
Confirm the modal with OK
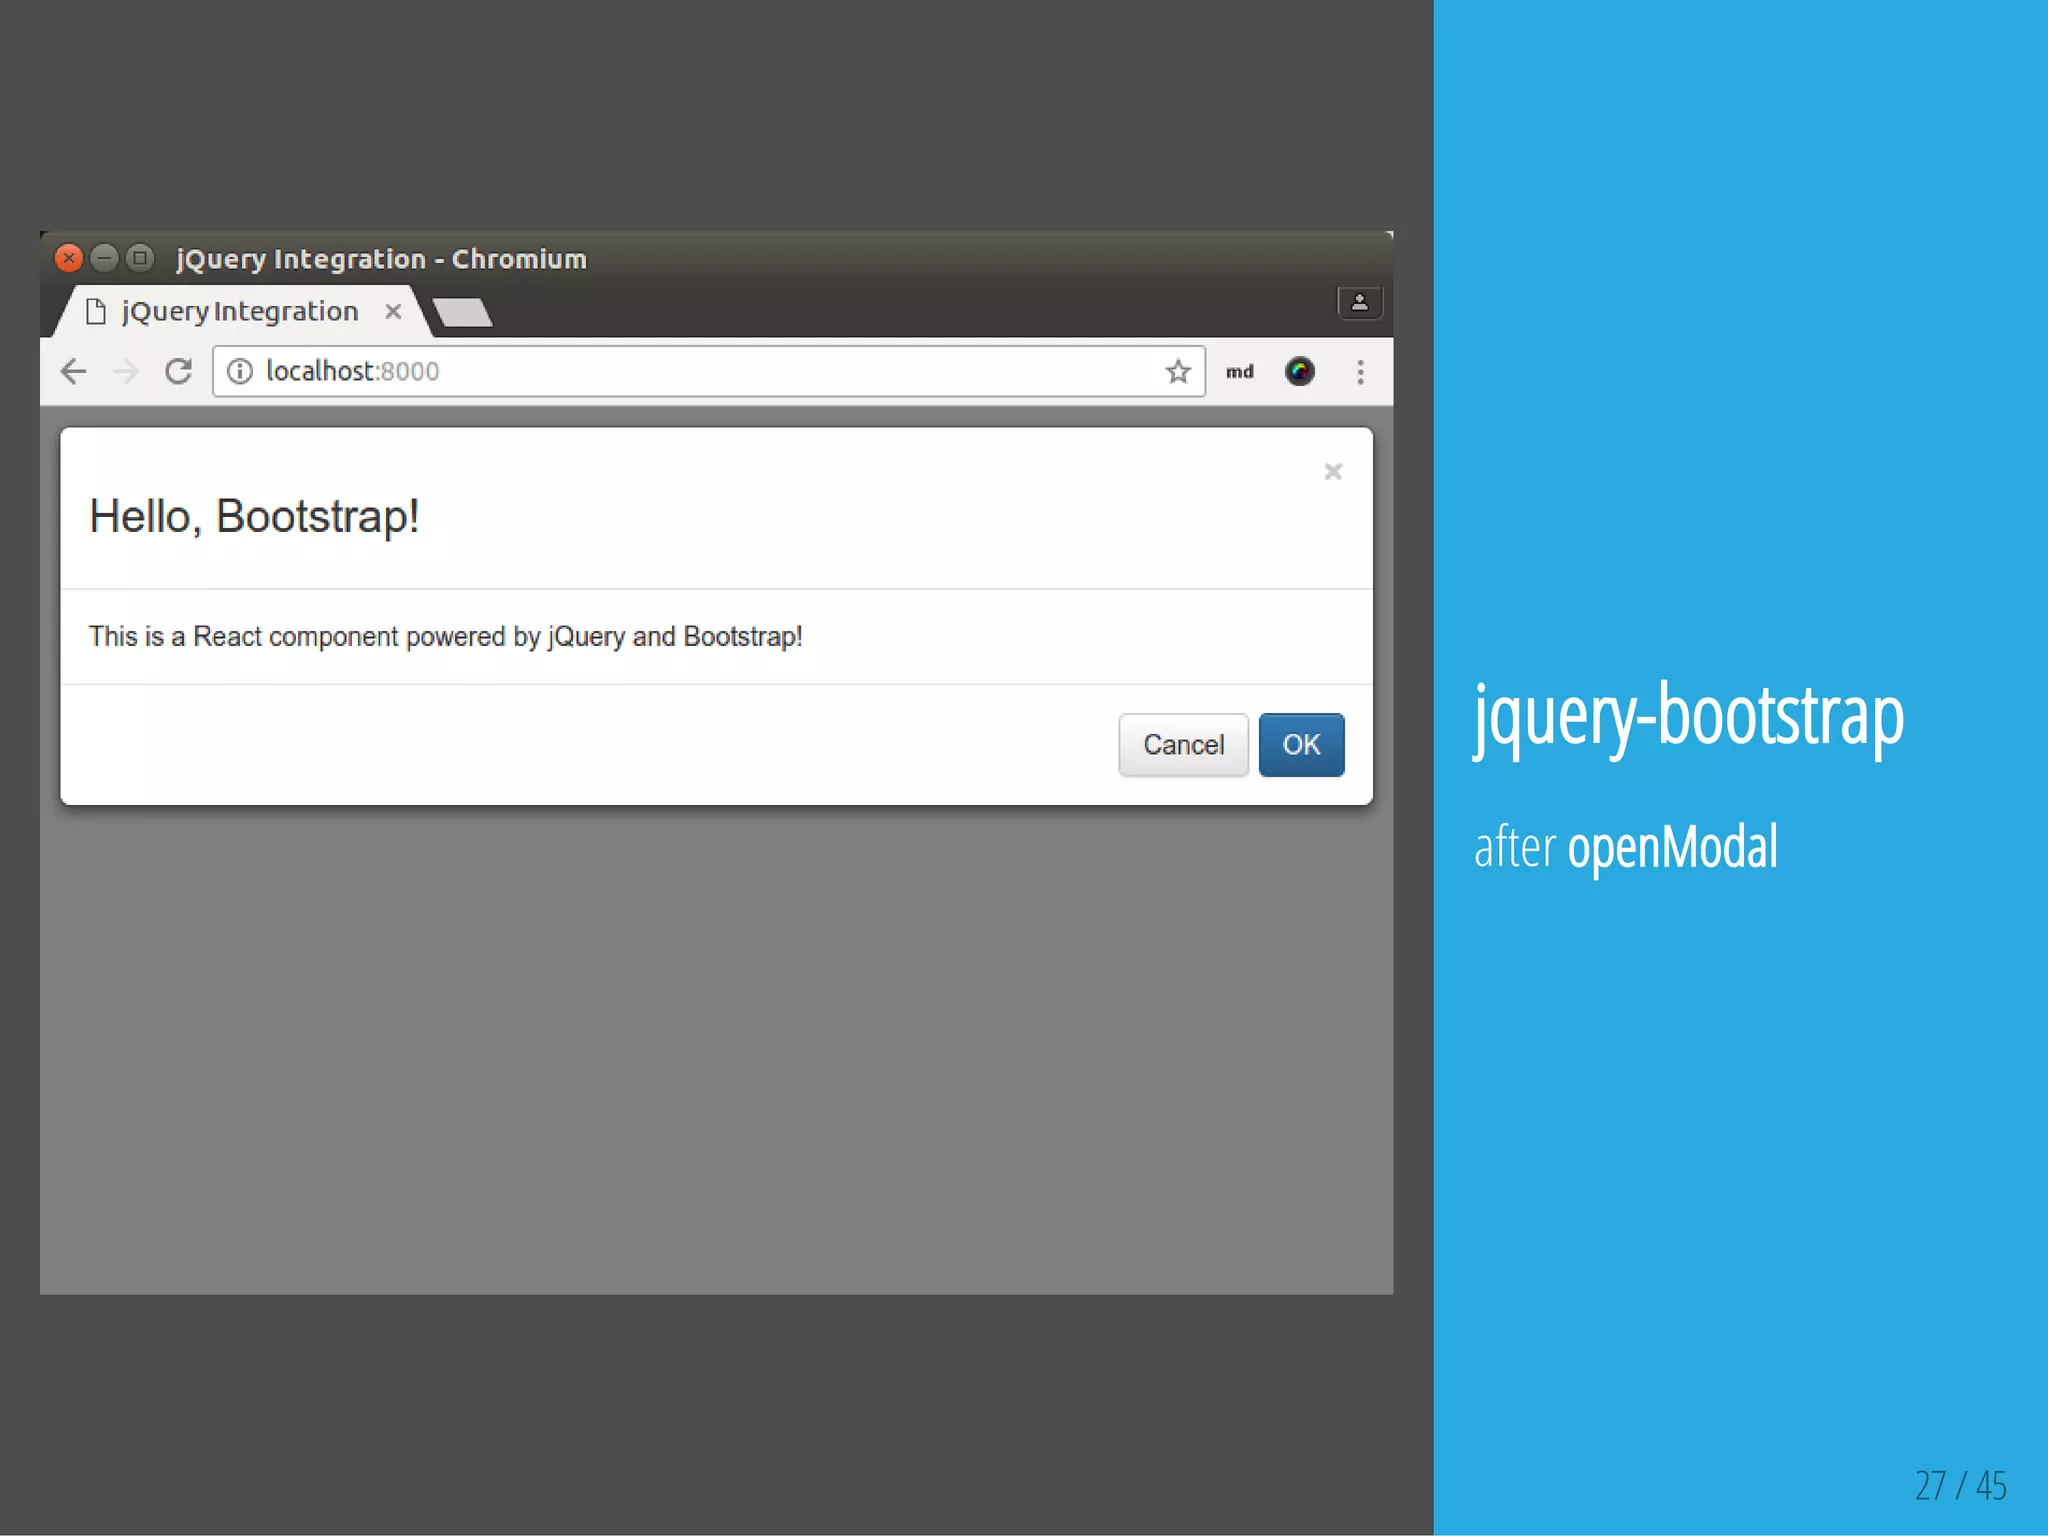click(x=1301, y=745)
